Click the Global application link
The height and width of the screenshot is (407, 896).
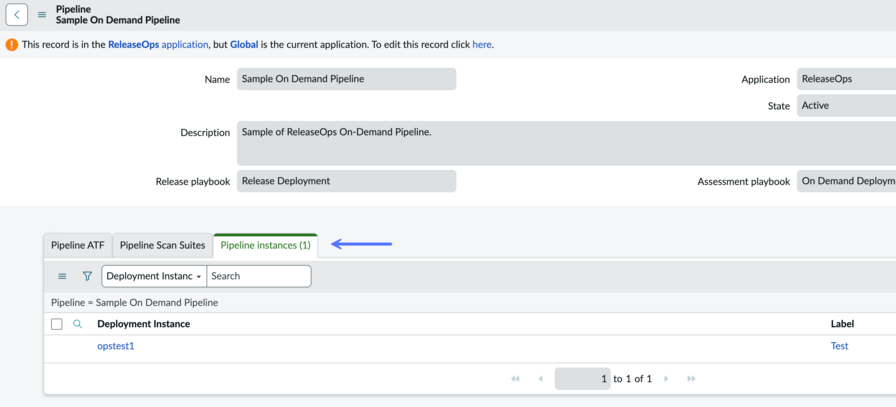pos(244,45)
